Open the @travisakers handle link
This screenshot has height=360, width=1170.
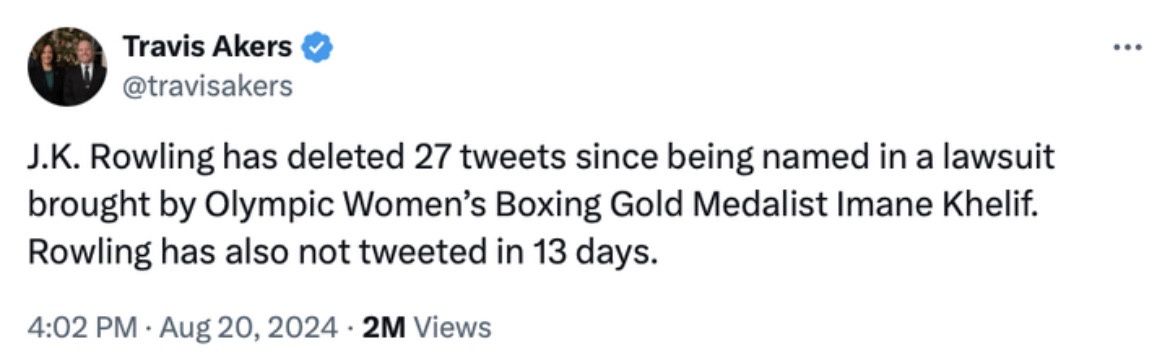click(x=207, y=87)
